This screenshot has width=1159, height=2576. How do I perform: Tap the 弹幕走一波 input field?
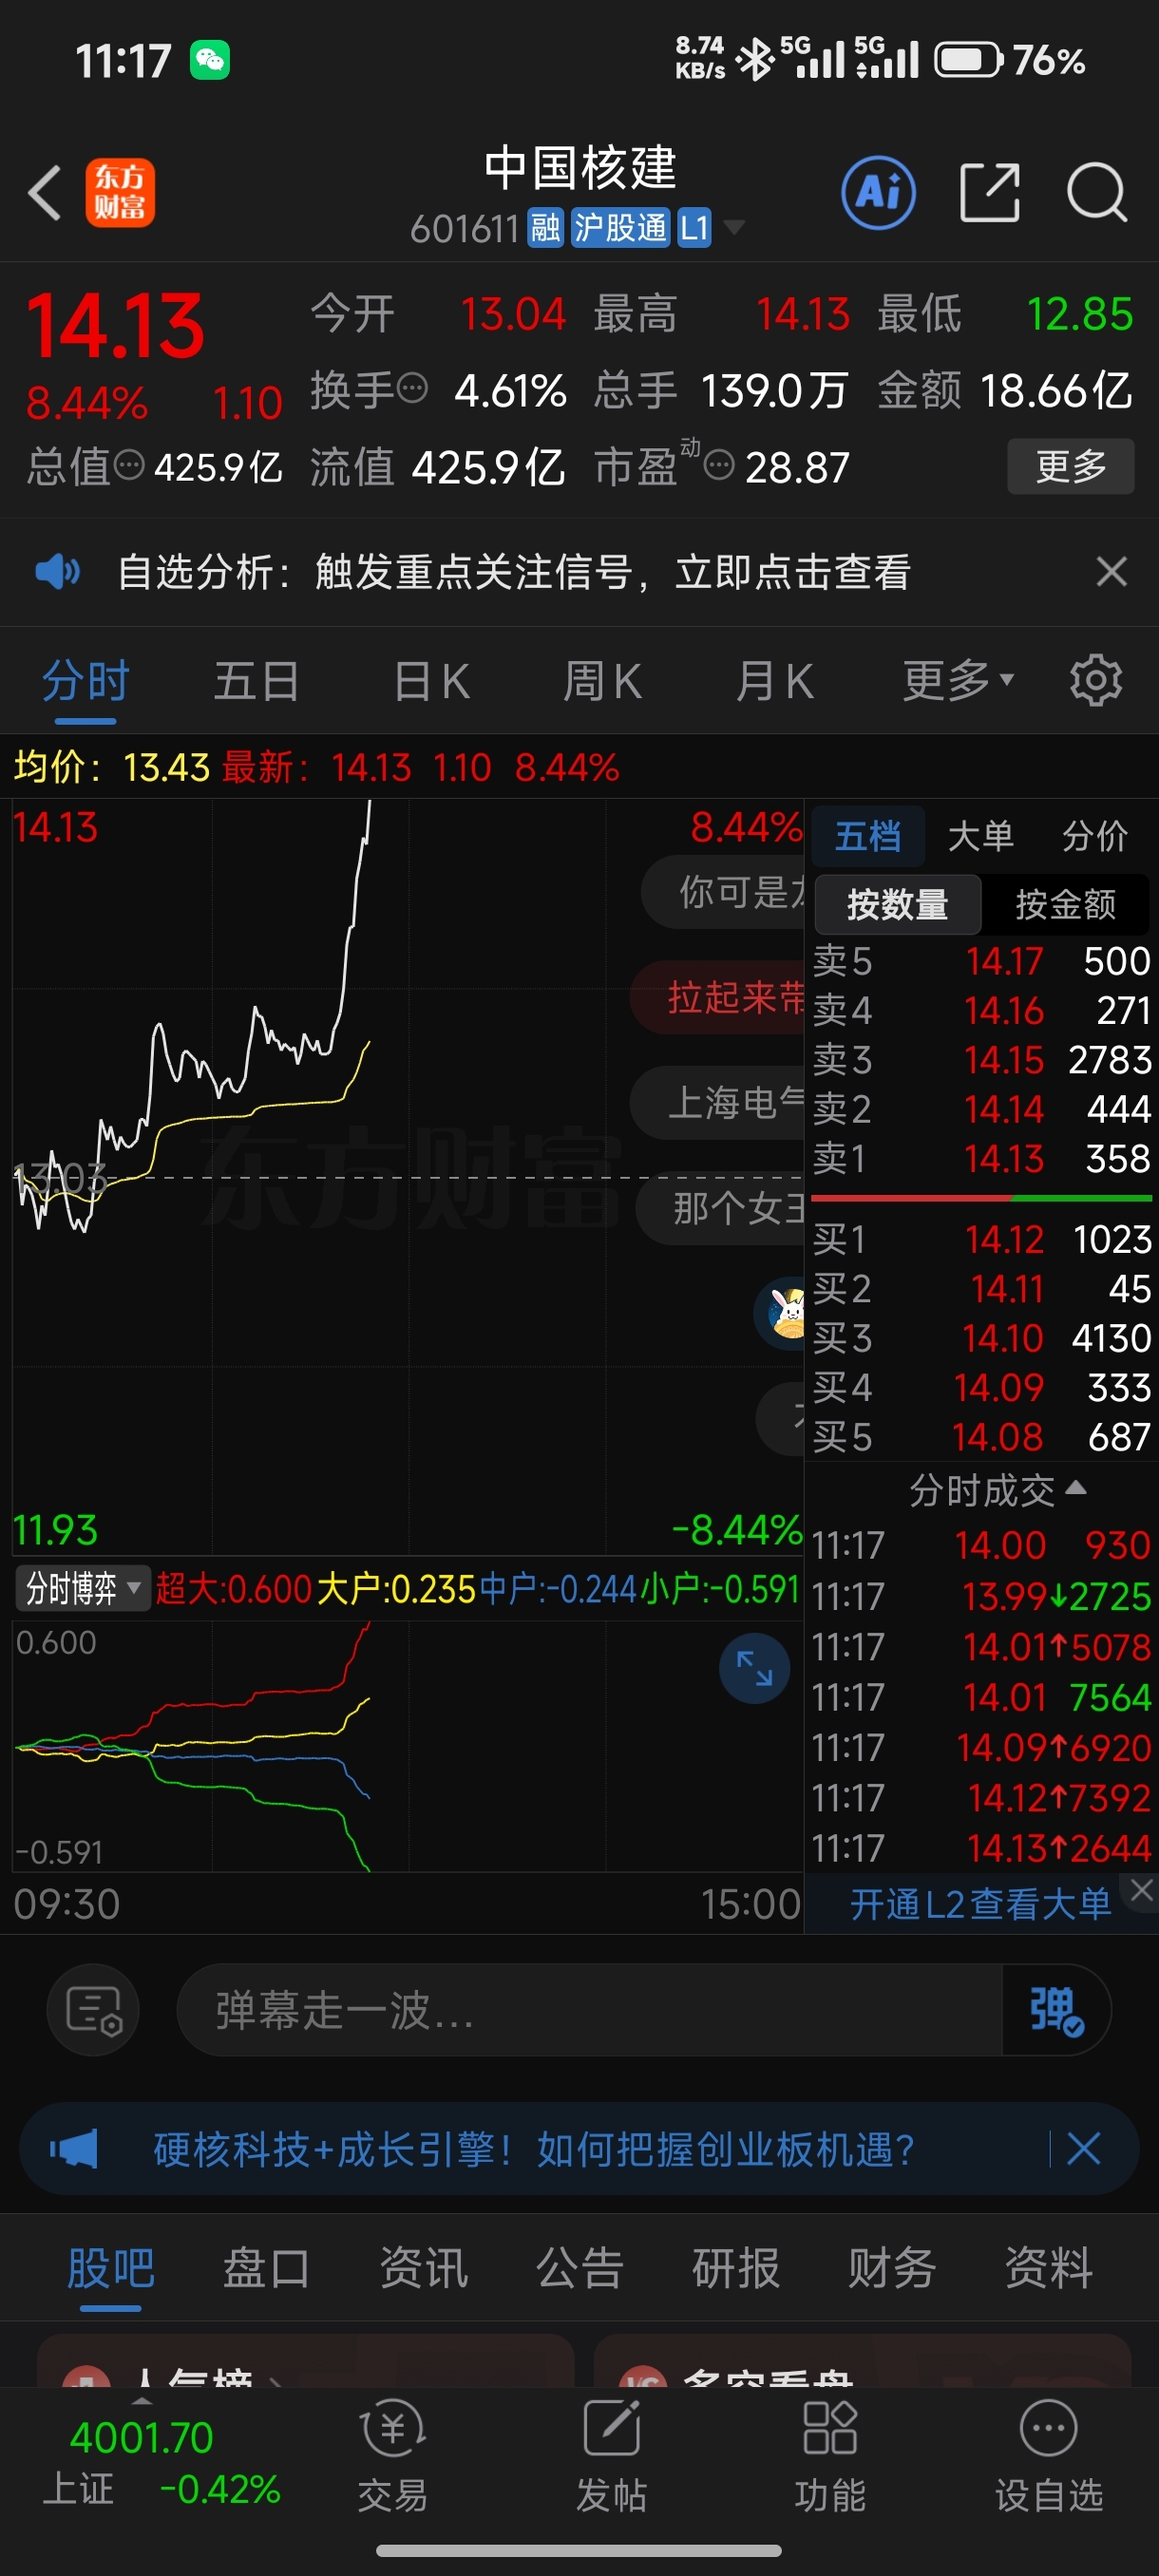(589, 2010)
